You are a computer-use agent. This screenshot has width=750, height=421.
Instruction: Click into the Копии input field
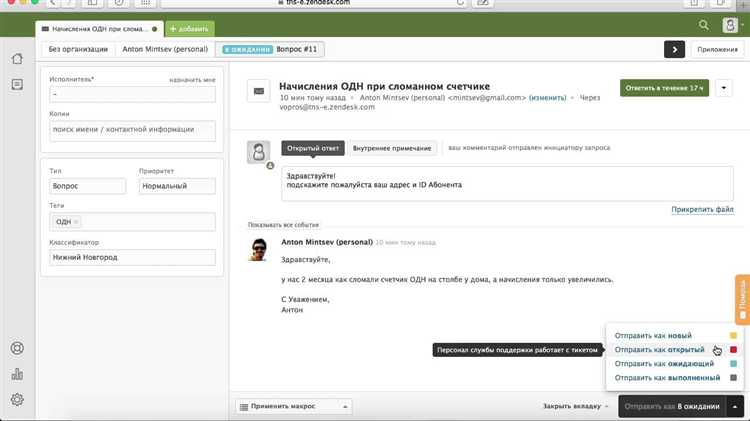(132, 130)
